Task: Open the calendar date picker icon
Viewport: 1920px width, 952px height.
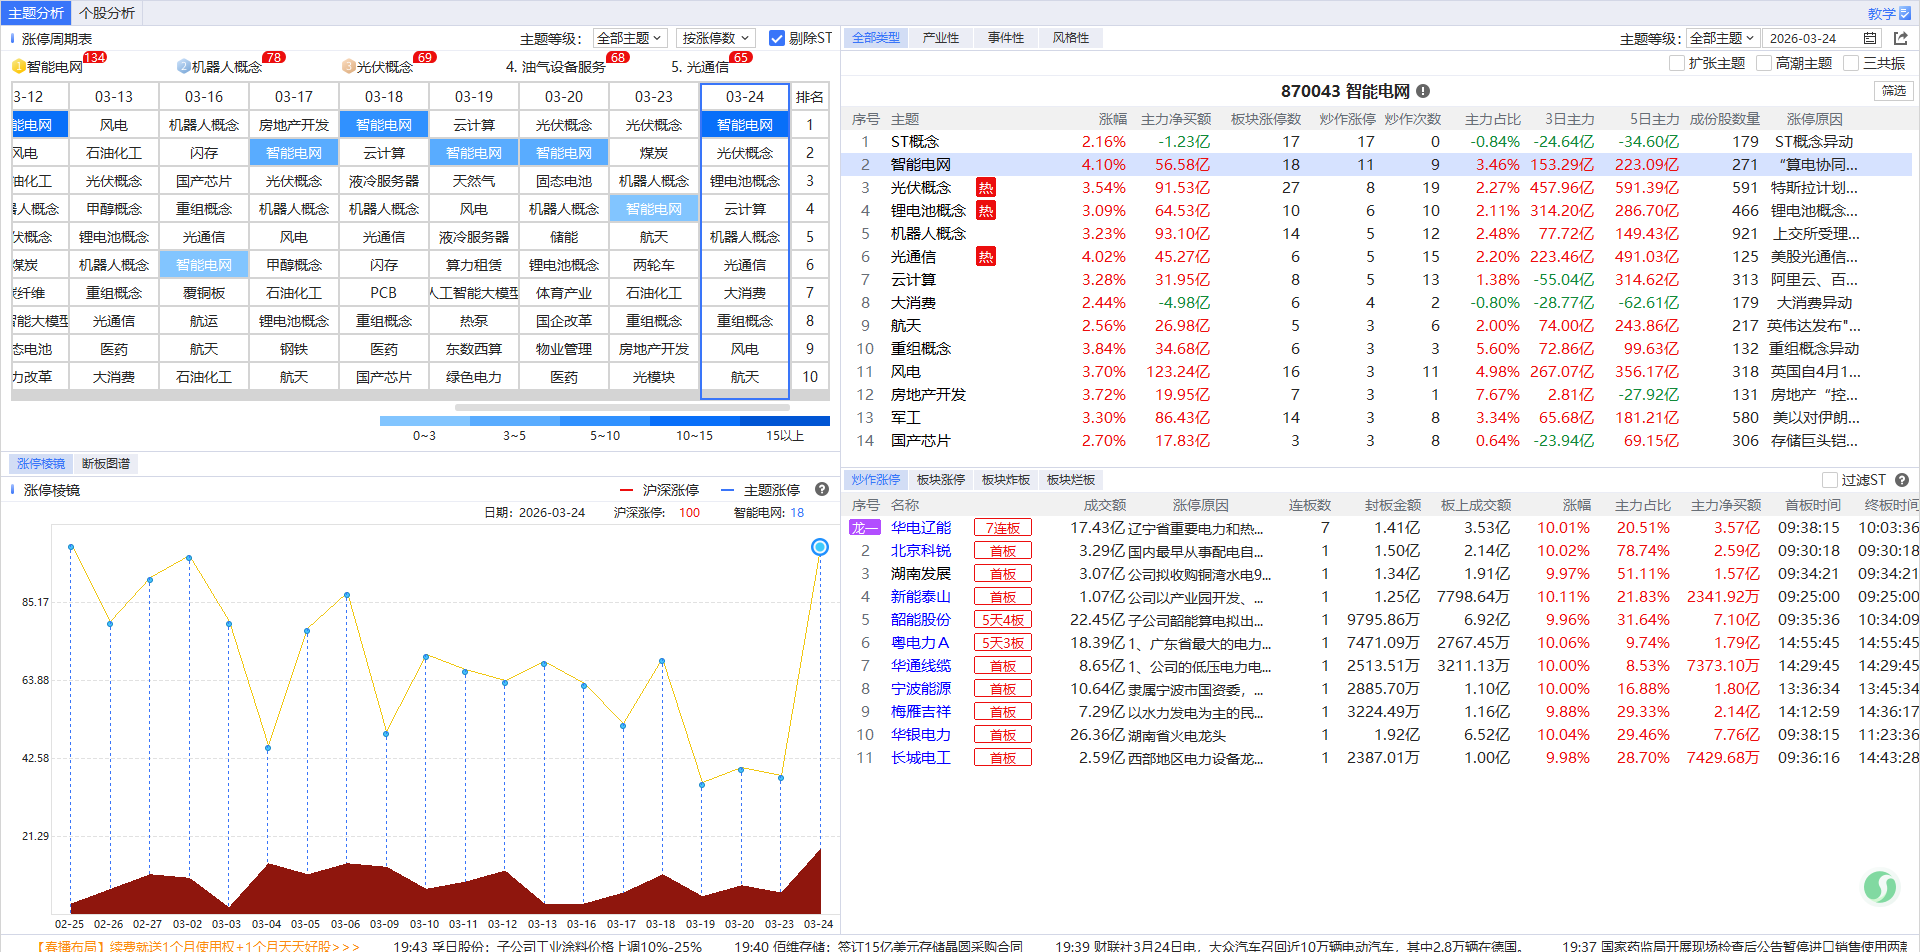Action: [x=1870, y=38]
